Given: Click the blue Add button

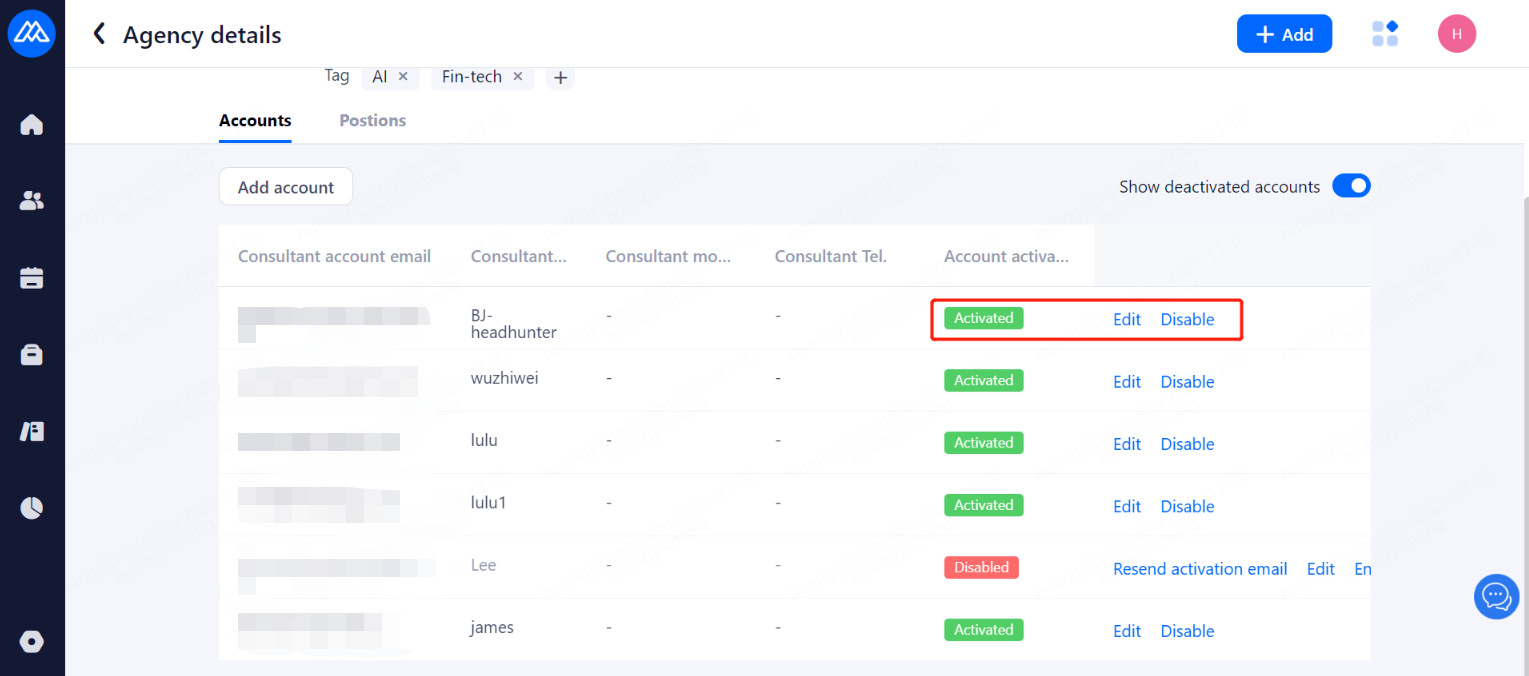Looking at the screenshot, I should point(1284,34).
